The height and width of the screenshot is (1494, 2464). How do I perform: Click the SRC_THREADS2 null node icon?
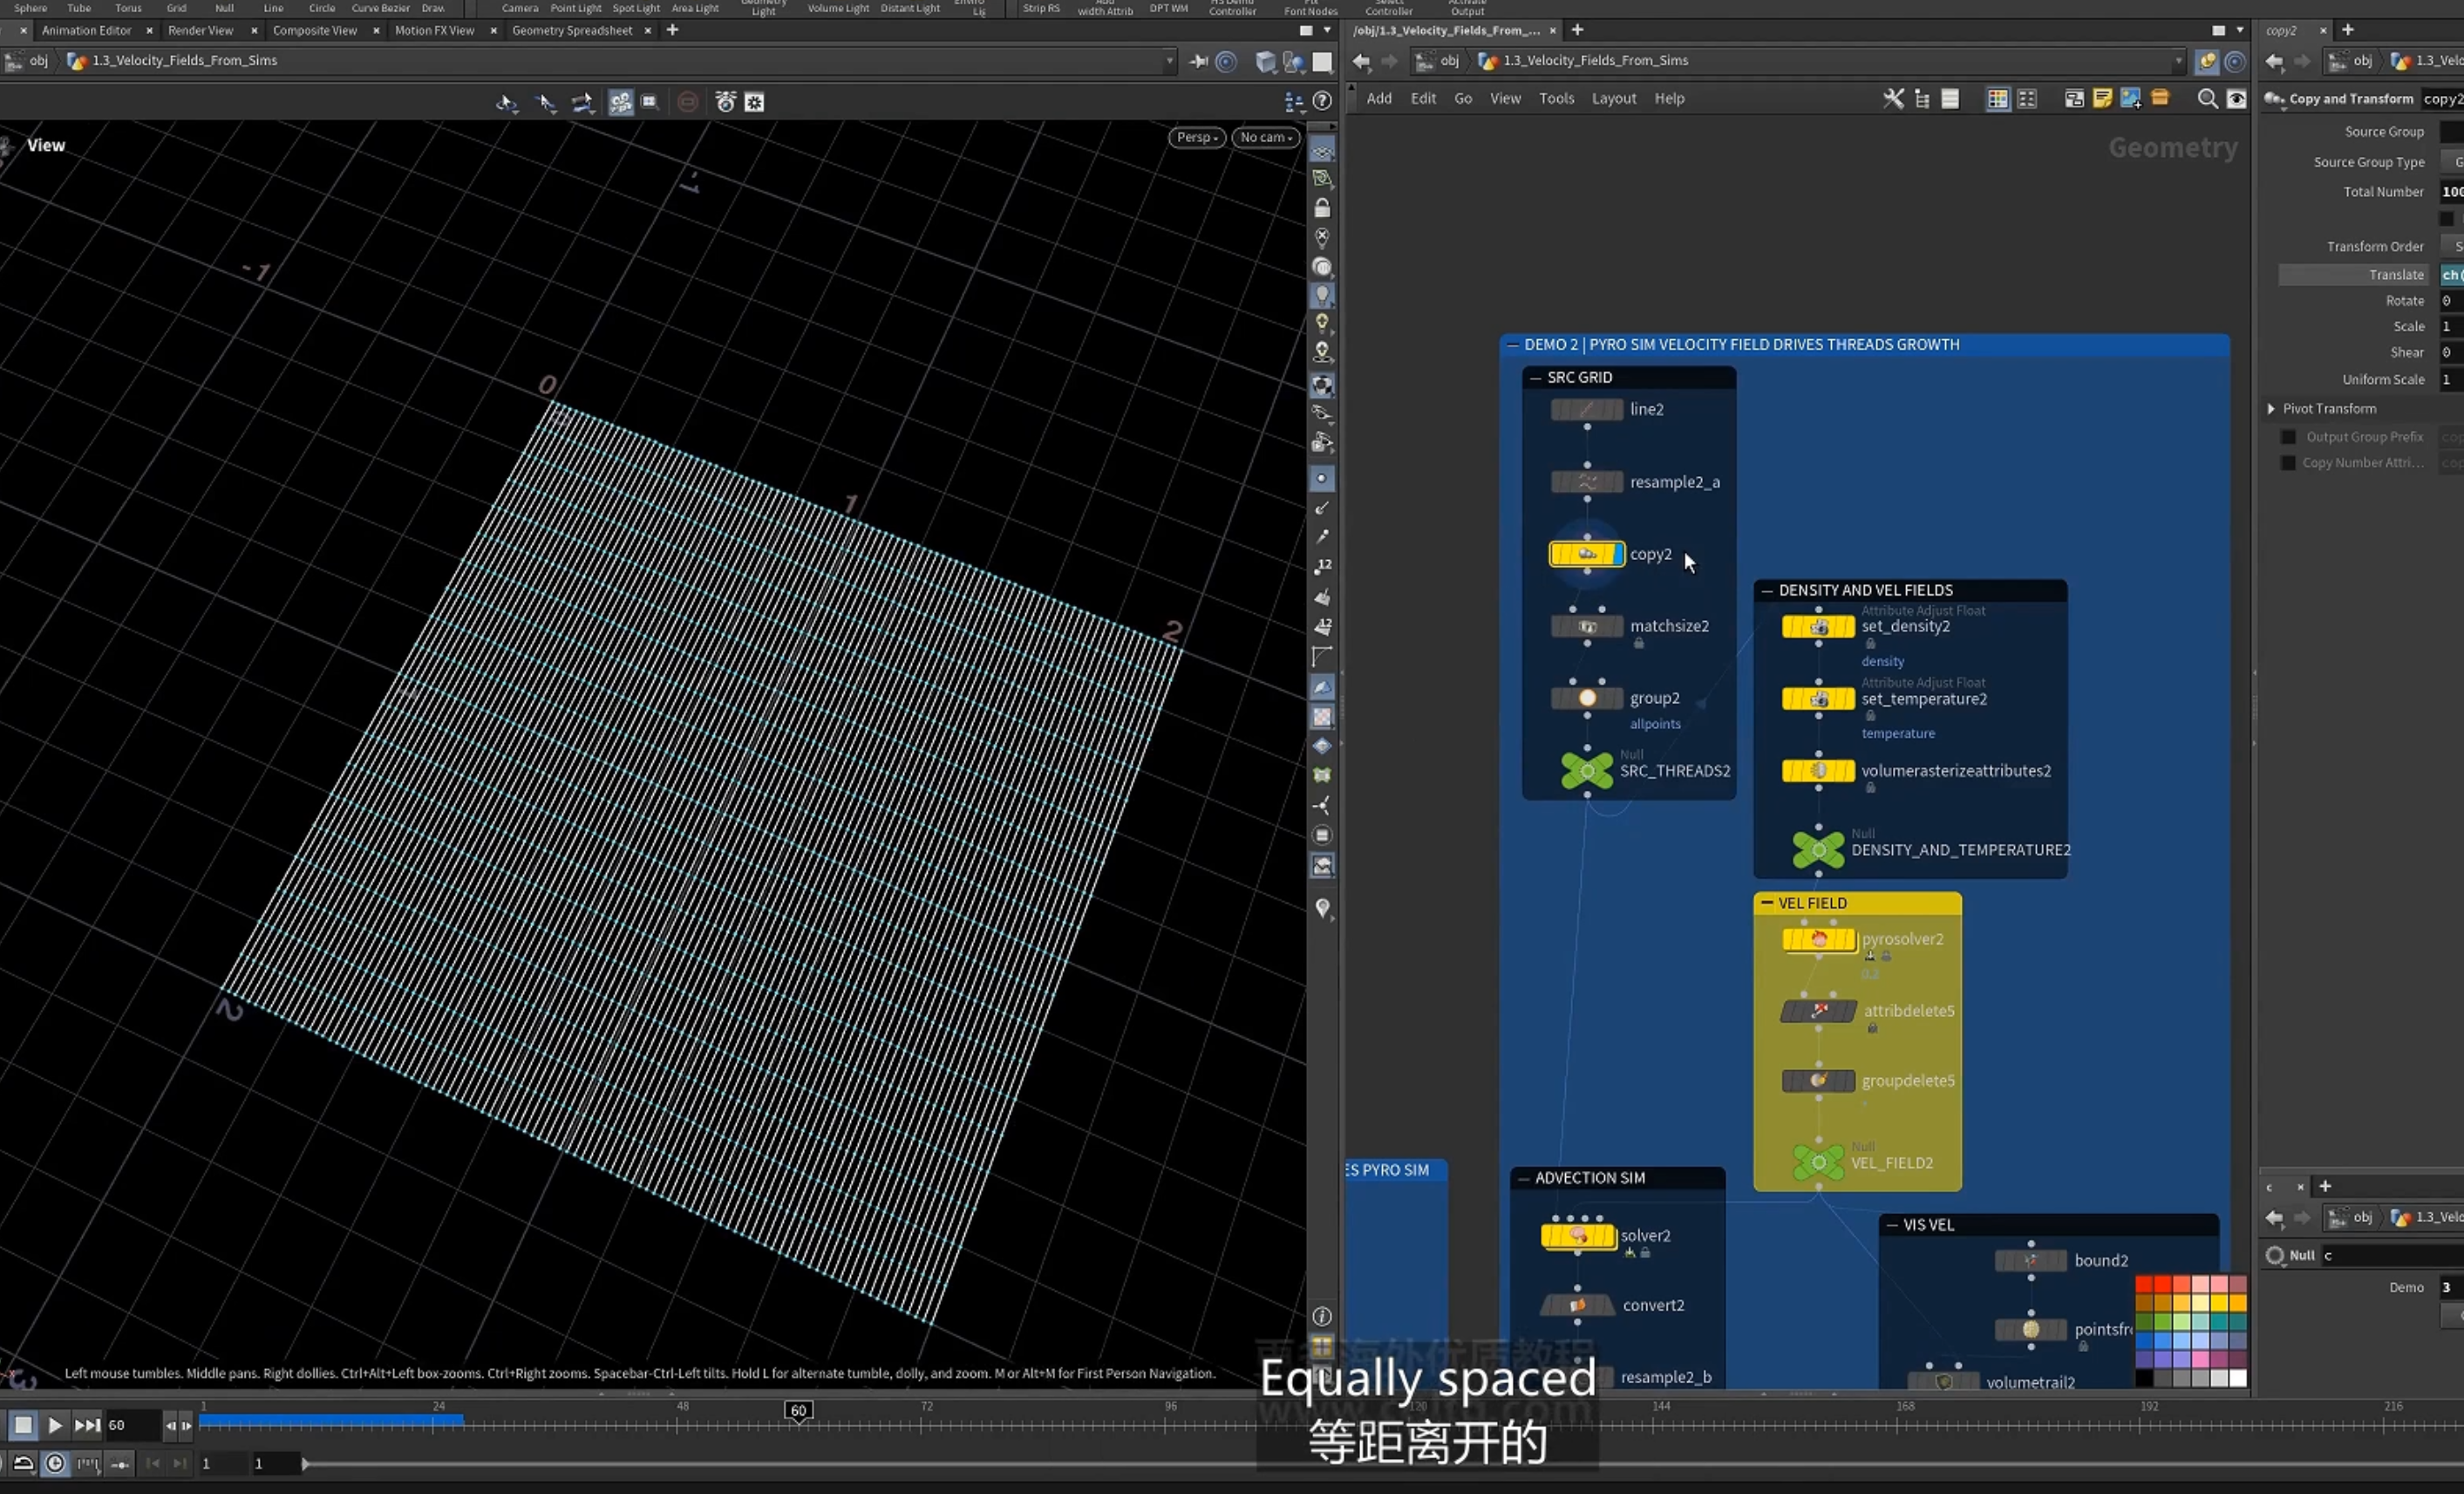pos(1587,771)
